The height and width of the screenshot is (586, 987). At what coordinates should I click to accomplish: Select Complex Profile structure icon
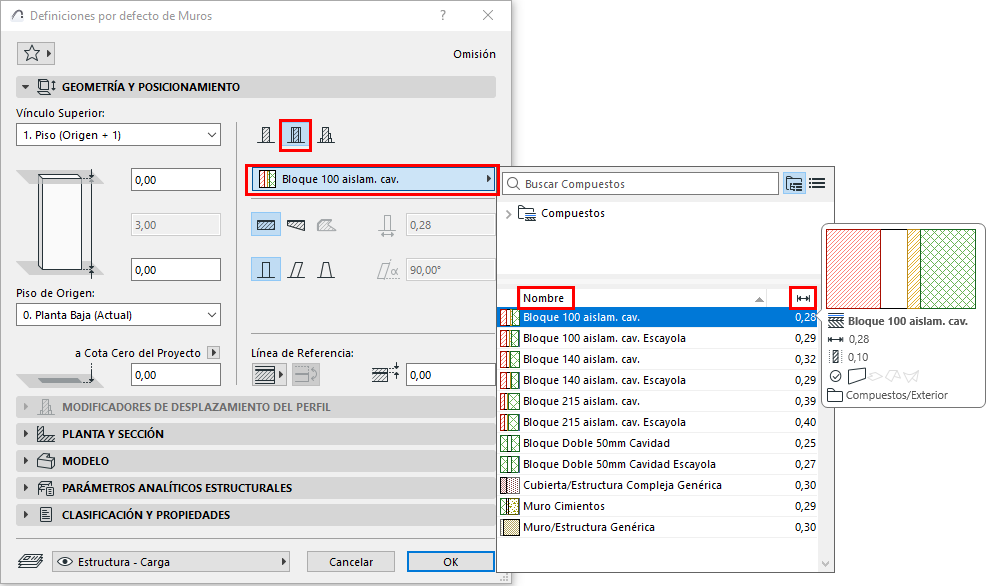pyautogui.click(x=326, y=135)
